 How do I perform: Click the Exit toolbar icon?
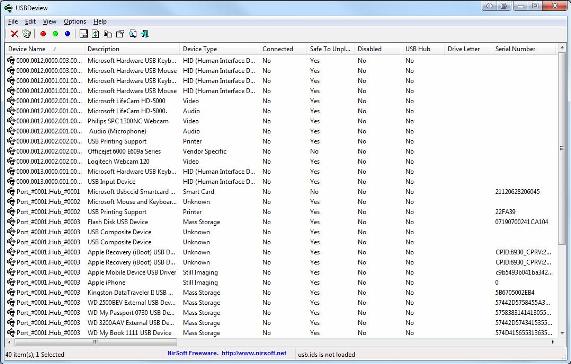145,34
